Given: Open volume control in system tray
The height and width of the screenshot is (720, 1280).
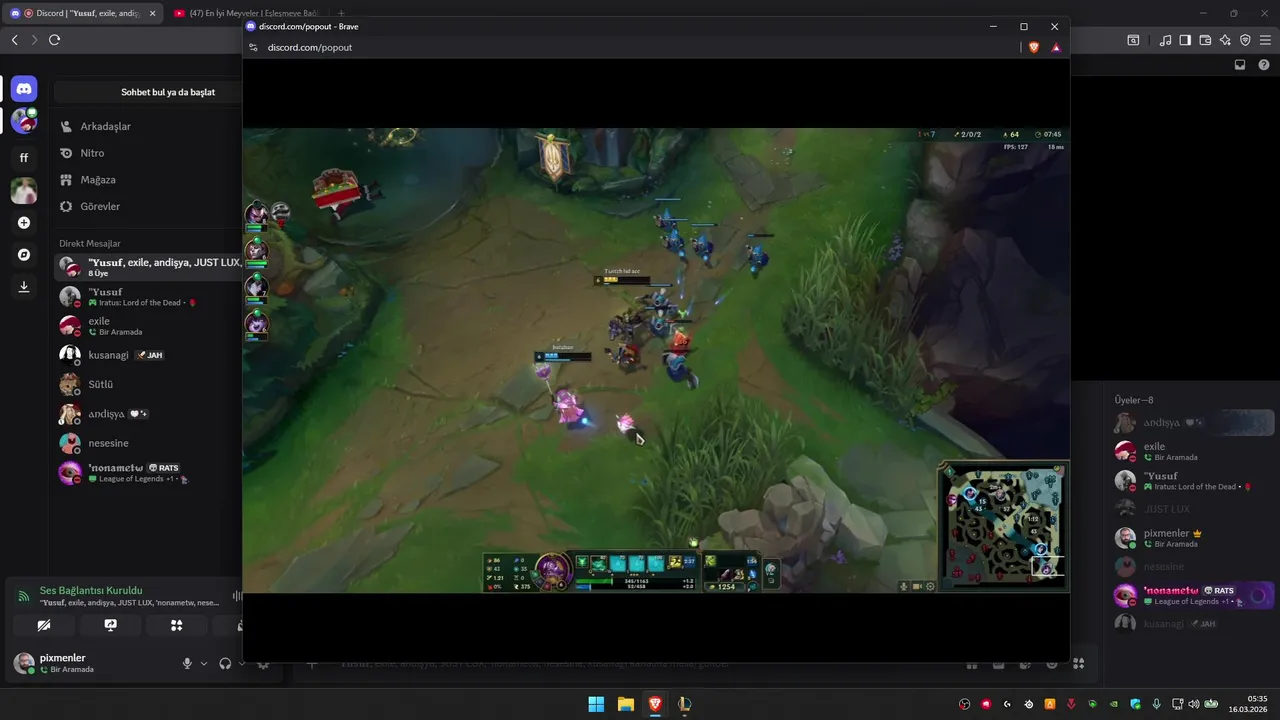Looking at the screenshot, I should (x=1193, y=704).
